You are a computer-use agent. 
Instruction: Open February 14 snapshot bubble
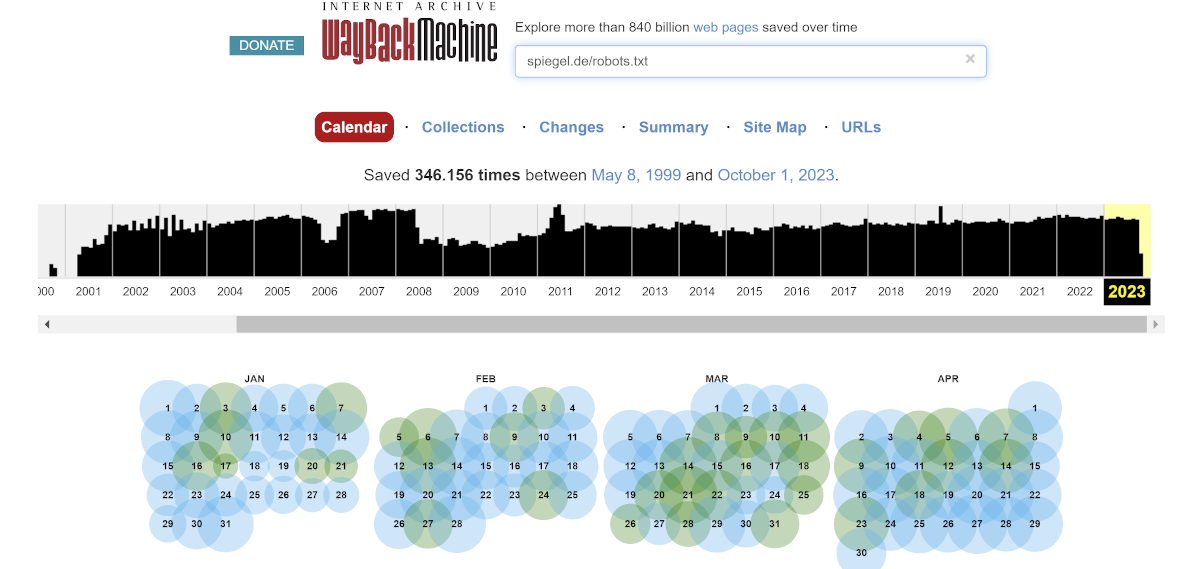(x=457, y=466)
